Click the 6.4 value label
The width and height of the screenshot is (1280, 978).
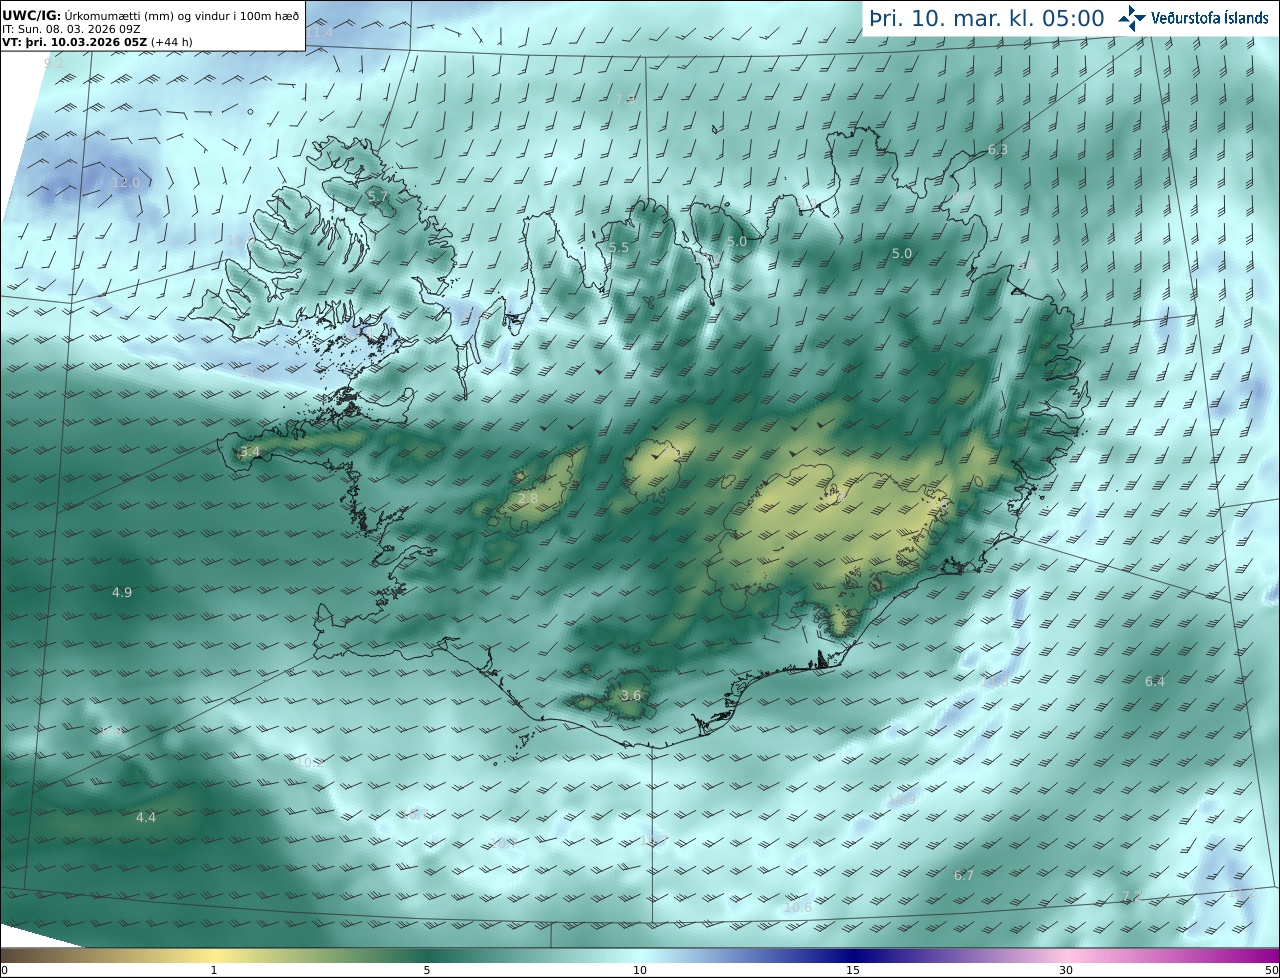coord(1155,682)
